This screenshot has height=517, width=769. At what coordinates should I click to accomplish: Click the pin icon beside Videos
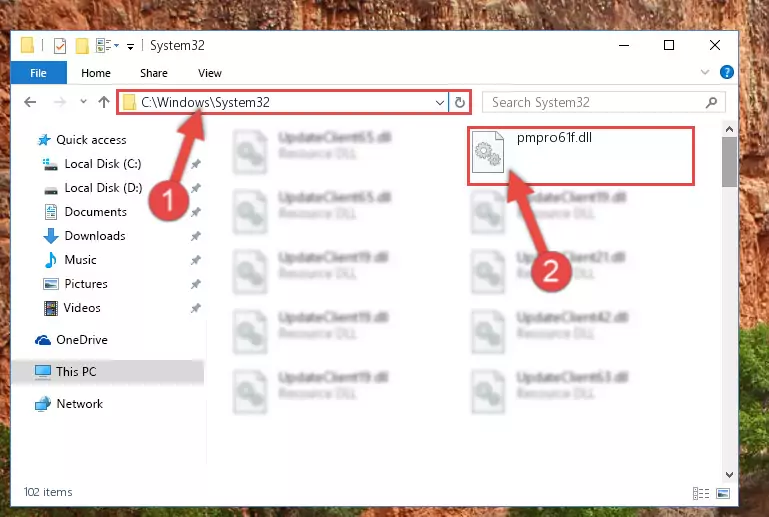pyautogui.click(x=196, y=308)
